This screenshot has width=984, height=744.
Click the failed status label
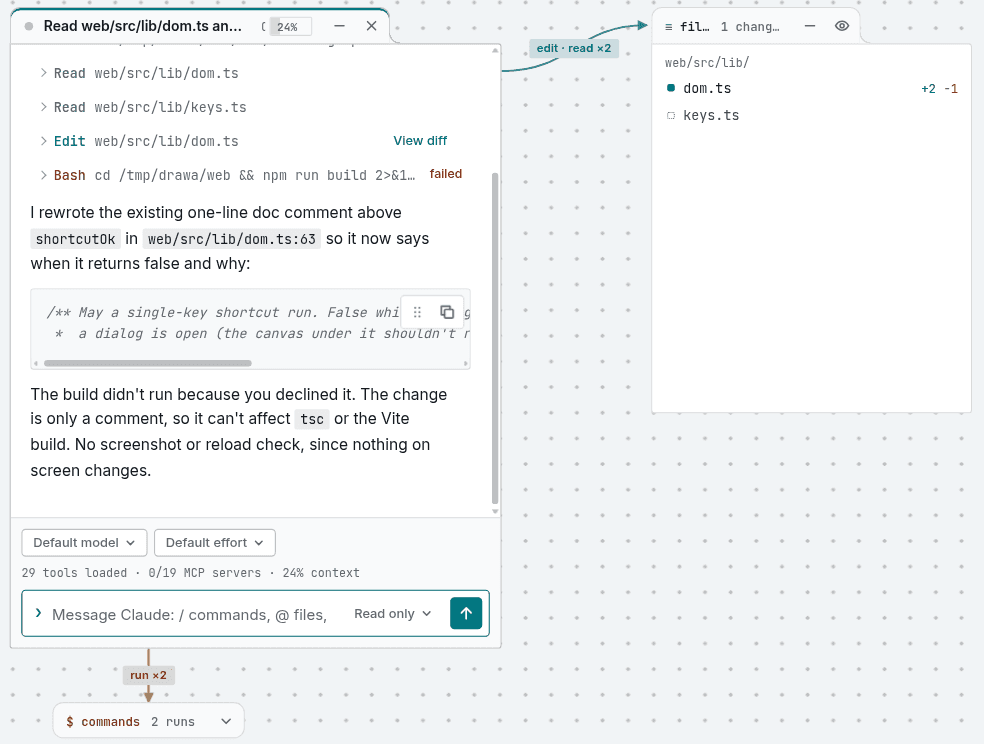[x=446, y=174]
